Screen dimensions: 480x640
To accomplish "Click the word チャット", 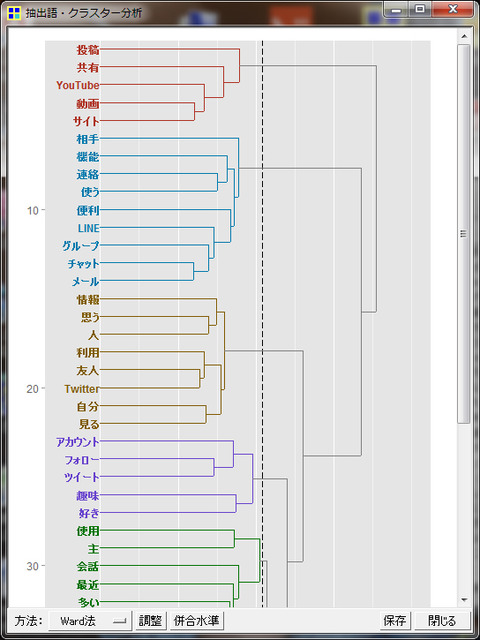I will (x=83, y=264).
